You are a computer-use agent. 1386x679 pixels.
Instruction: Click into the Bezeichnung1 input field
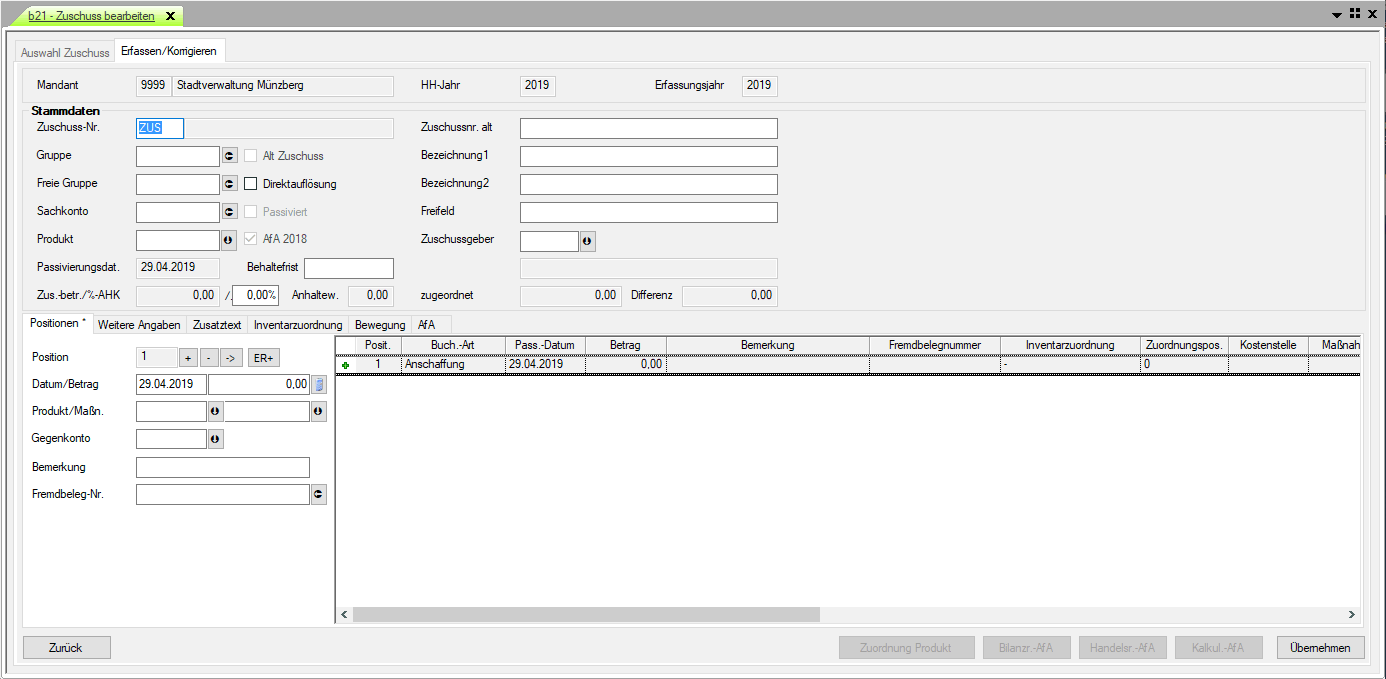[x=648, y=157]
